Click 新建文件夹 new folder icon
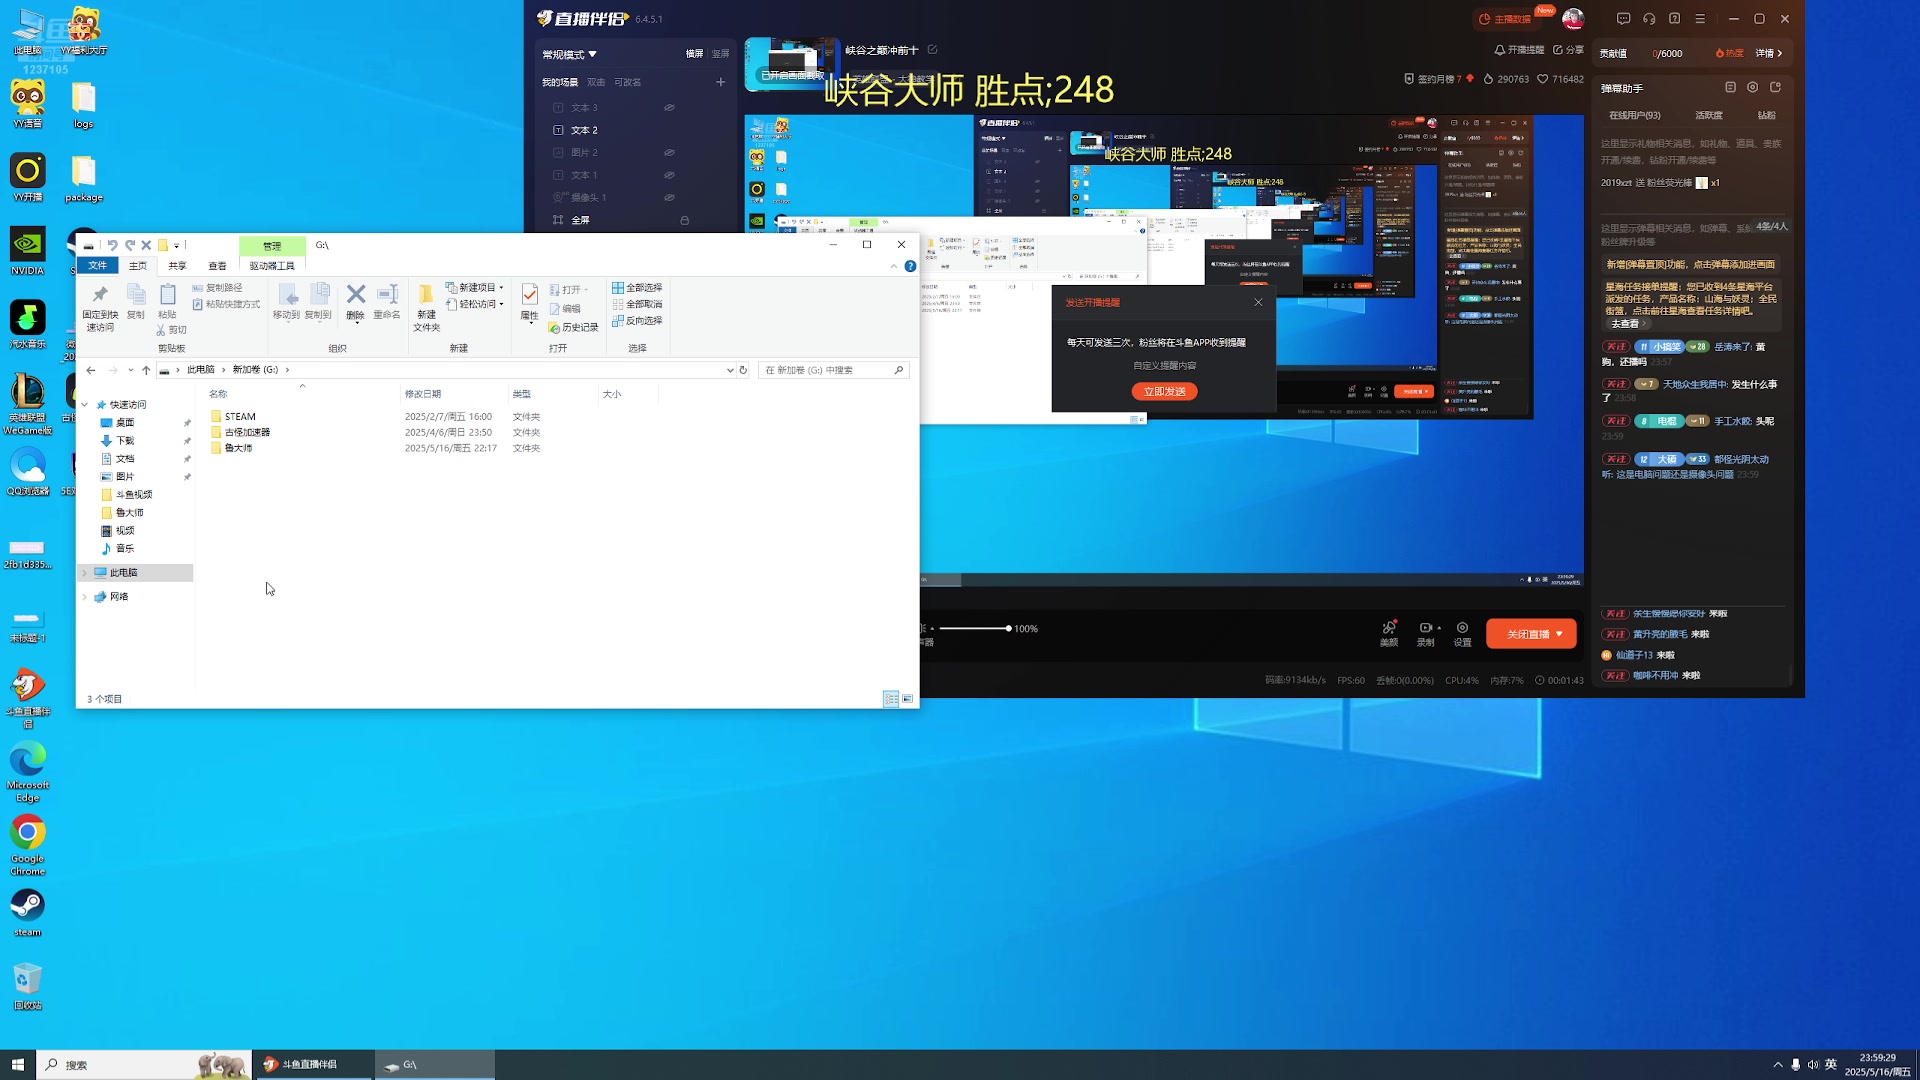The height and width of the screenshot is (1080, 1920). point(426,307)
